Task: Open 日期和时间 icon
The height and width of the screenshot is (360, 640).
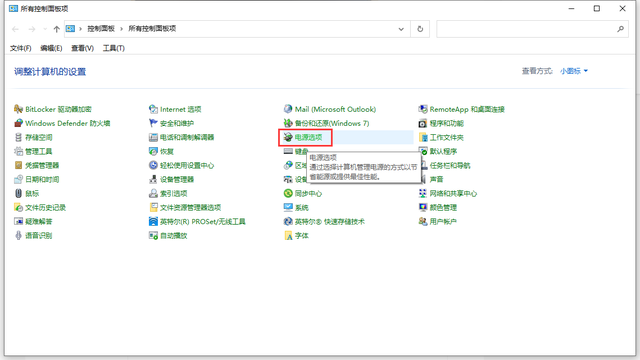Action: coord(18,179)
